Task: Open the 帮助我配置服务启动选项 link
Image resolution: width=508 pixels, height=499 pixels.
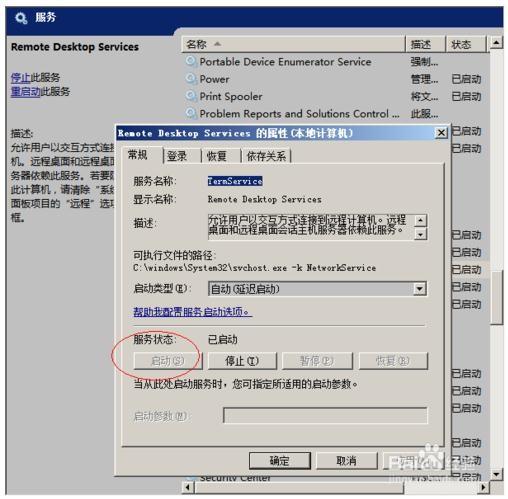Action: (192, 312)
